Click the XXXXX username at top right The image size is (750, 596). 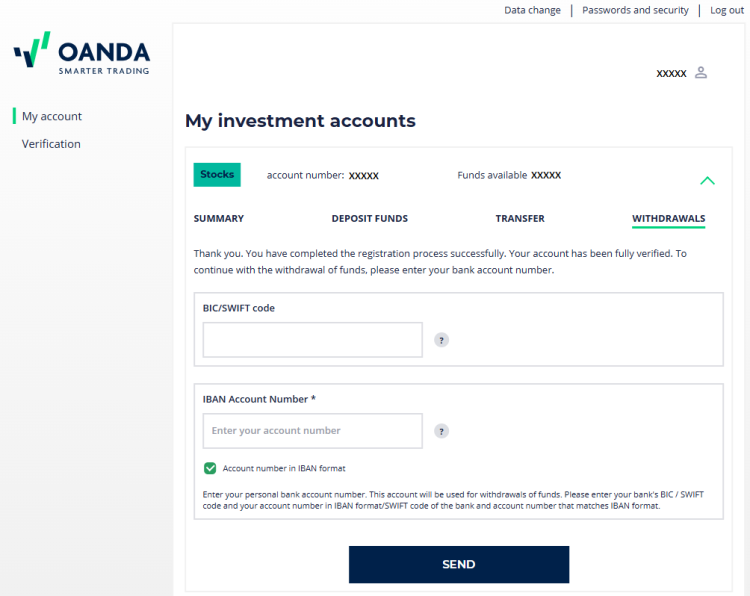coord(671,74)
